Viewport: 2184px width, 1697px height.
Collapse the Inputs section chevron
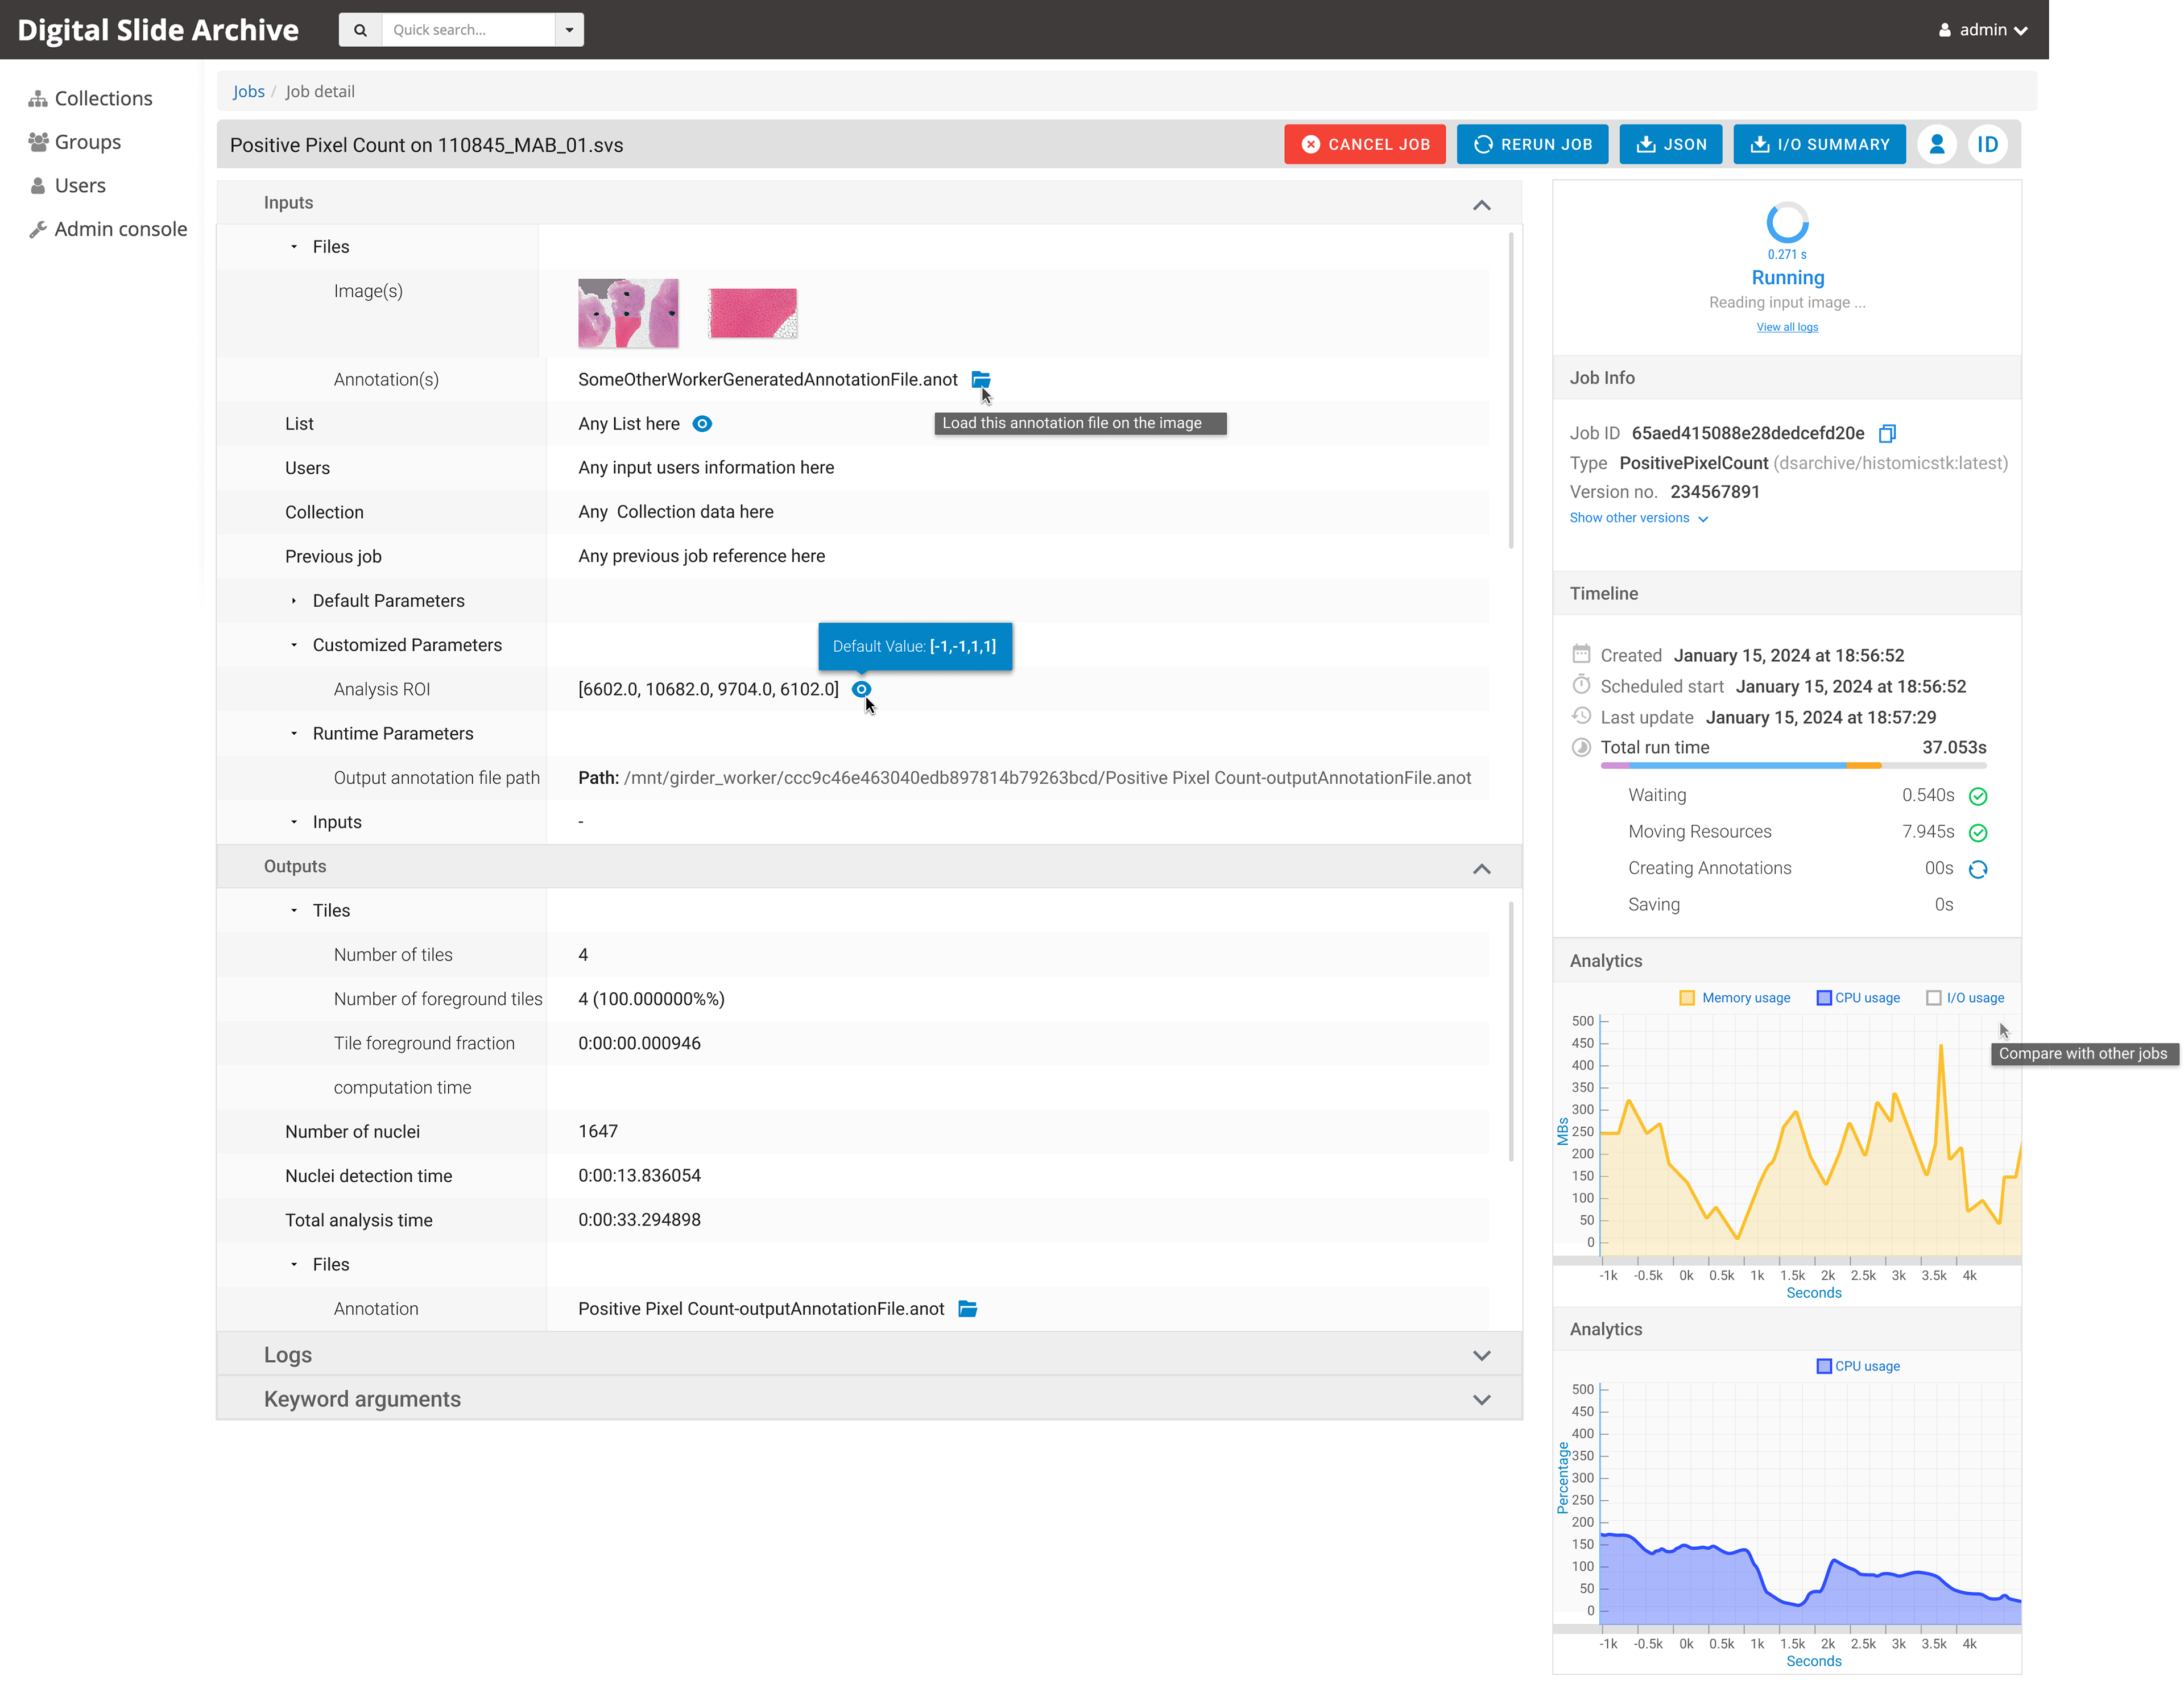click(1481, 204)
